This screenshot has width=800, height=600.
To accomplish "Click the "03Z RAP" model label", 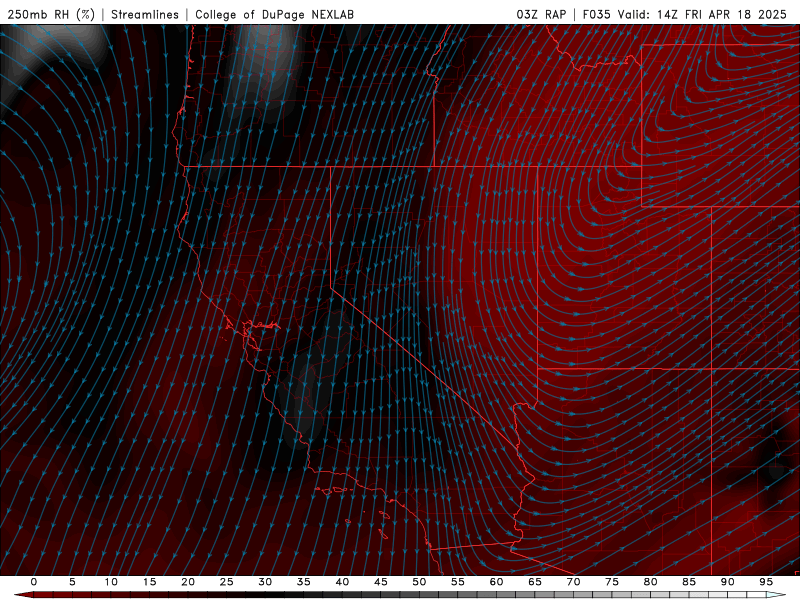I will (541, 15).
